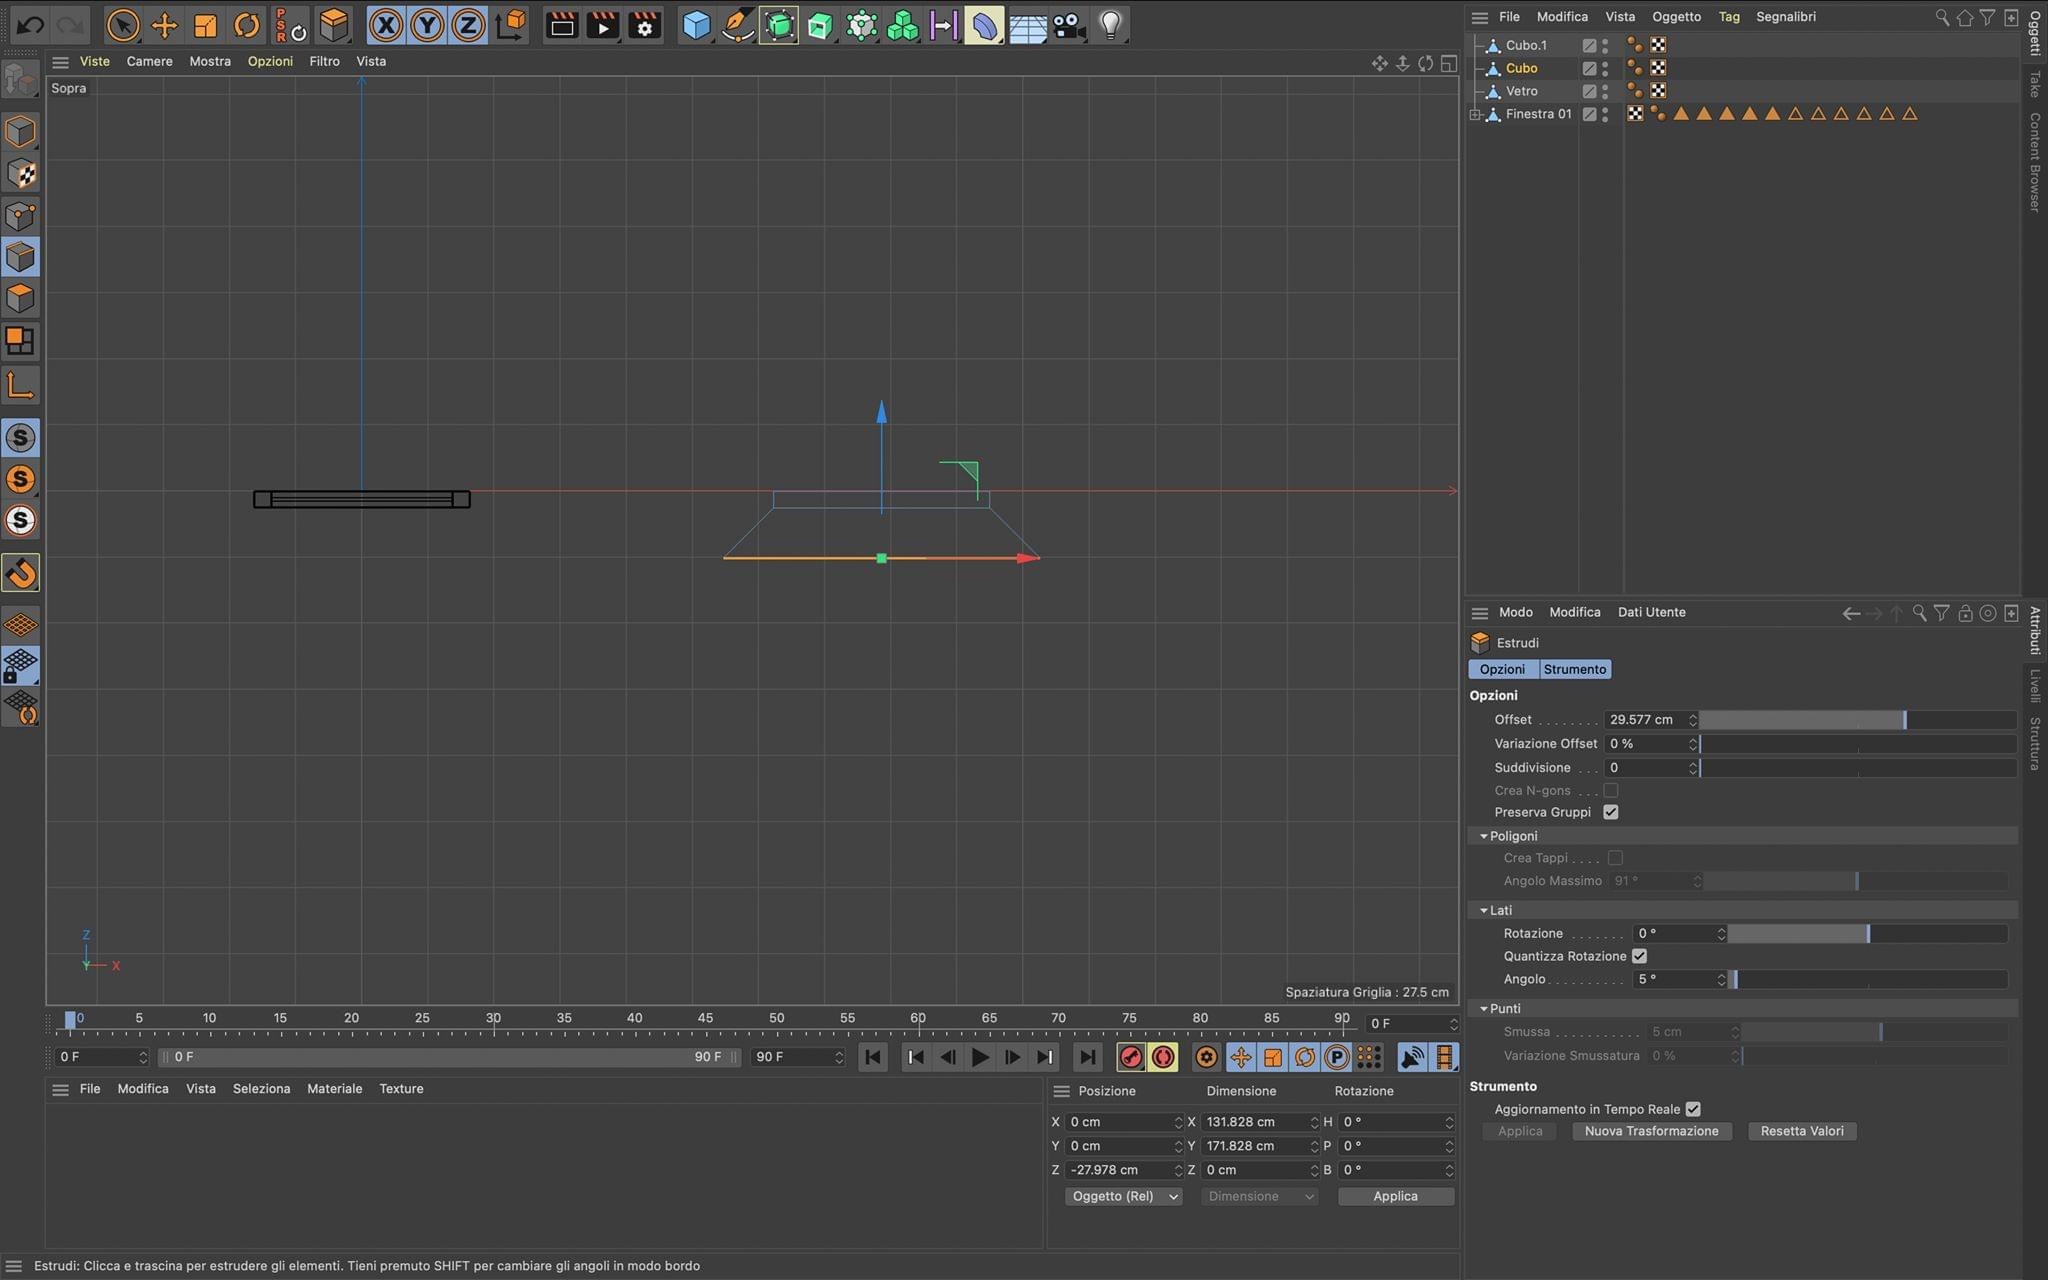Add a Cube primitive object
2048x1280 pixels.
tap(696, 25)
